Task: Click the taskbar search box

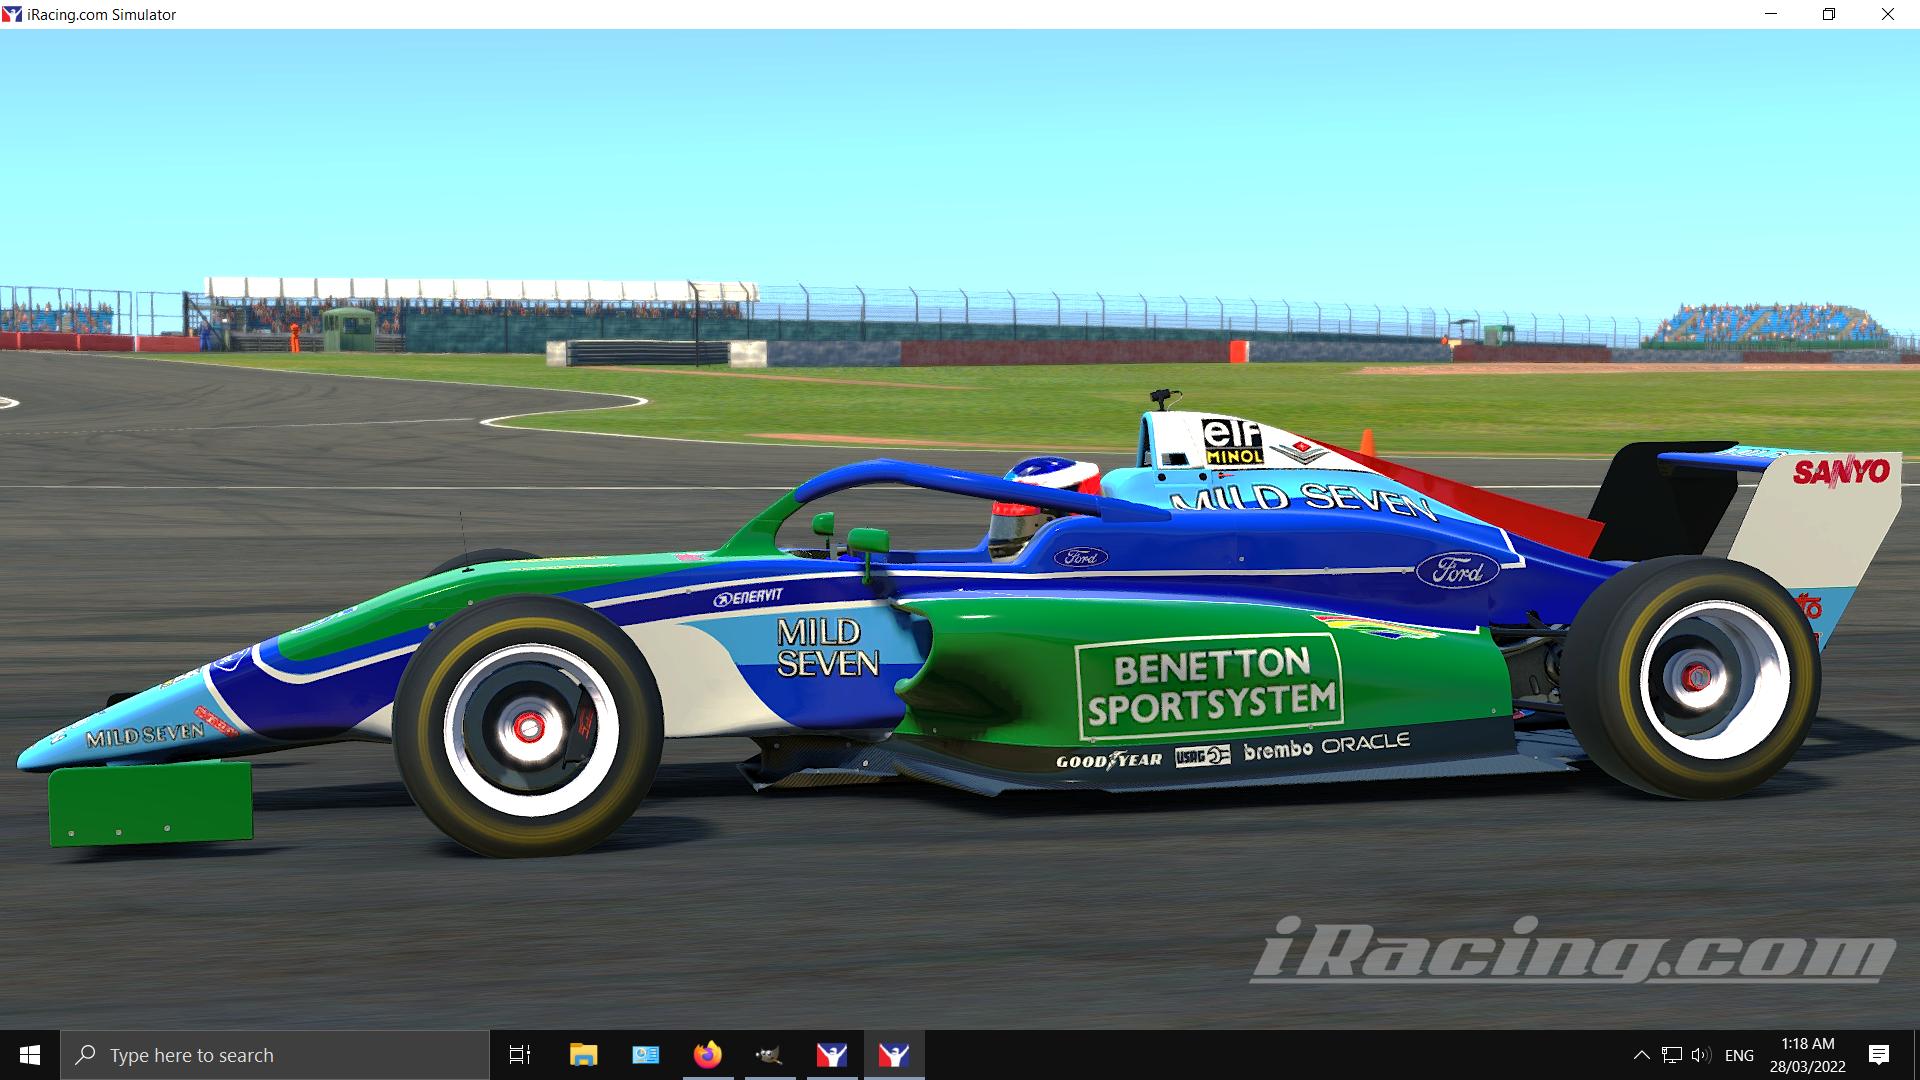Action: 275,1055
